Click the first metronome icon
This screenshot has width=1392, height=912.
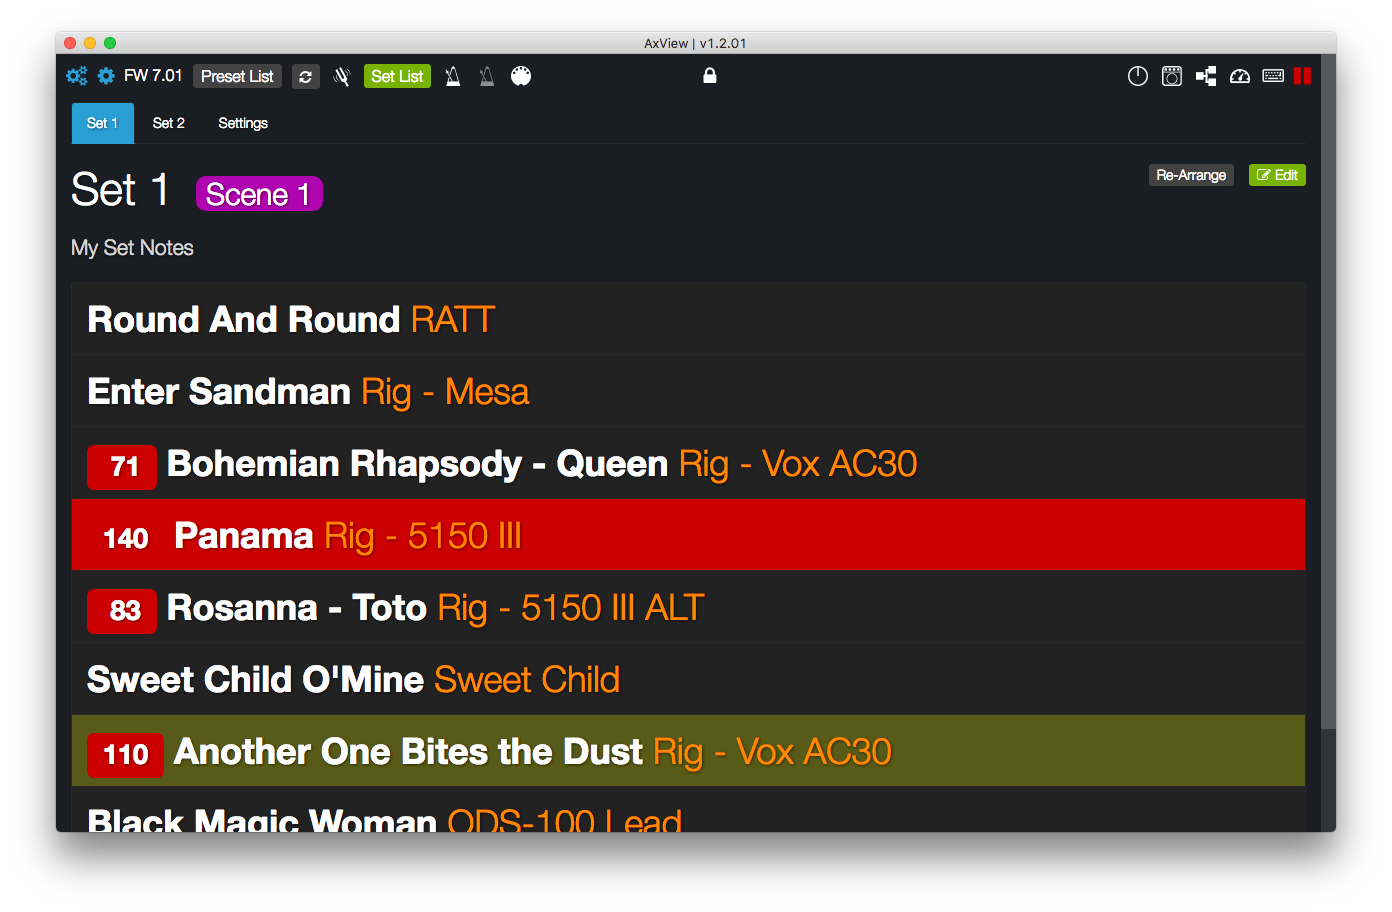click(453, 76)
